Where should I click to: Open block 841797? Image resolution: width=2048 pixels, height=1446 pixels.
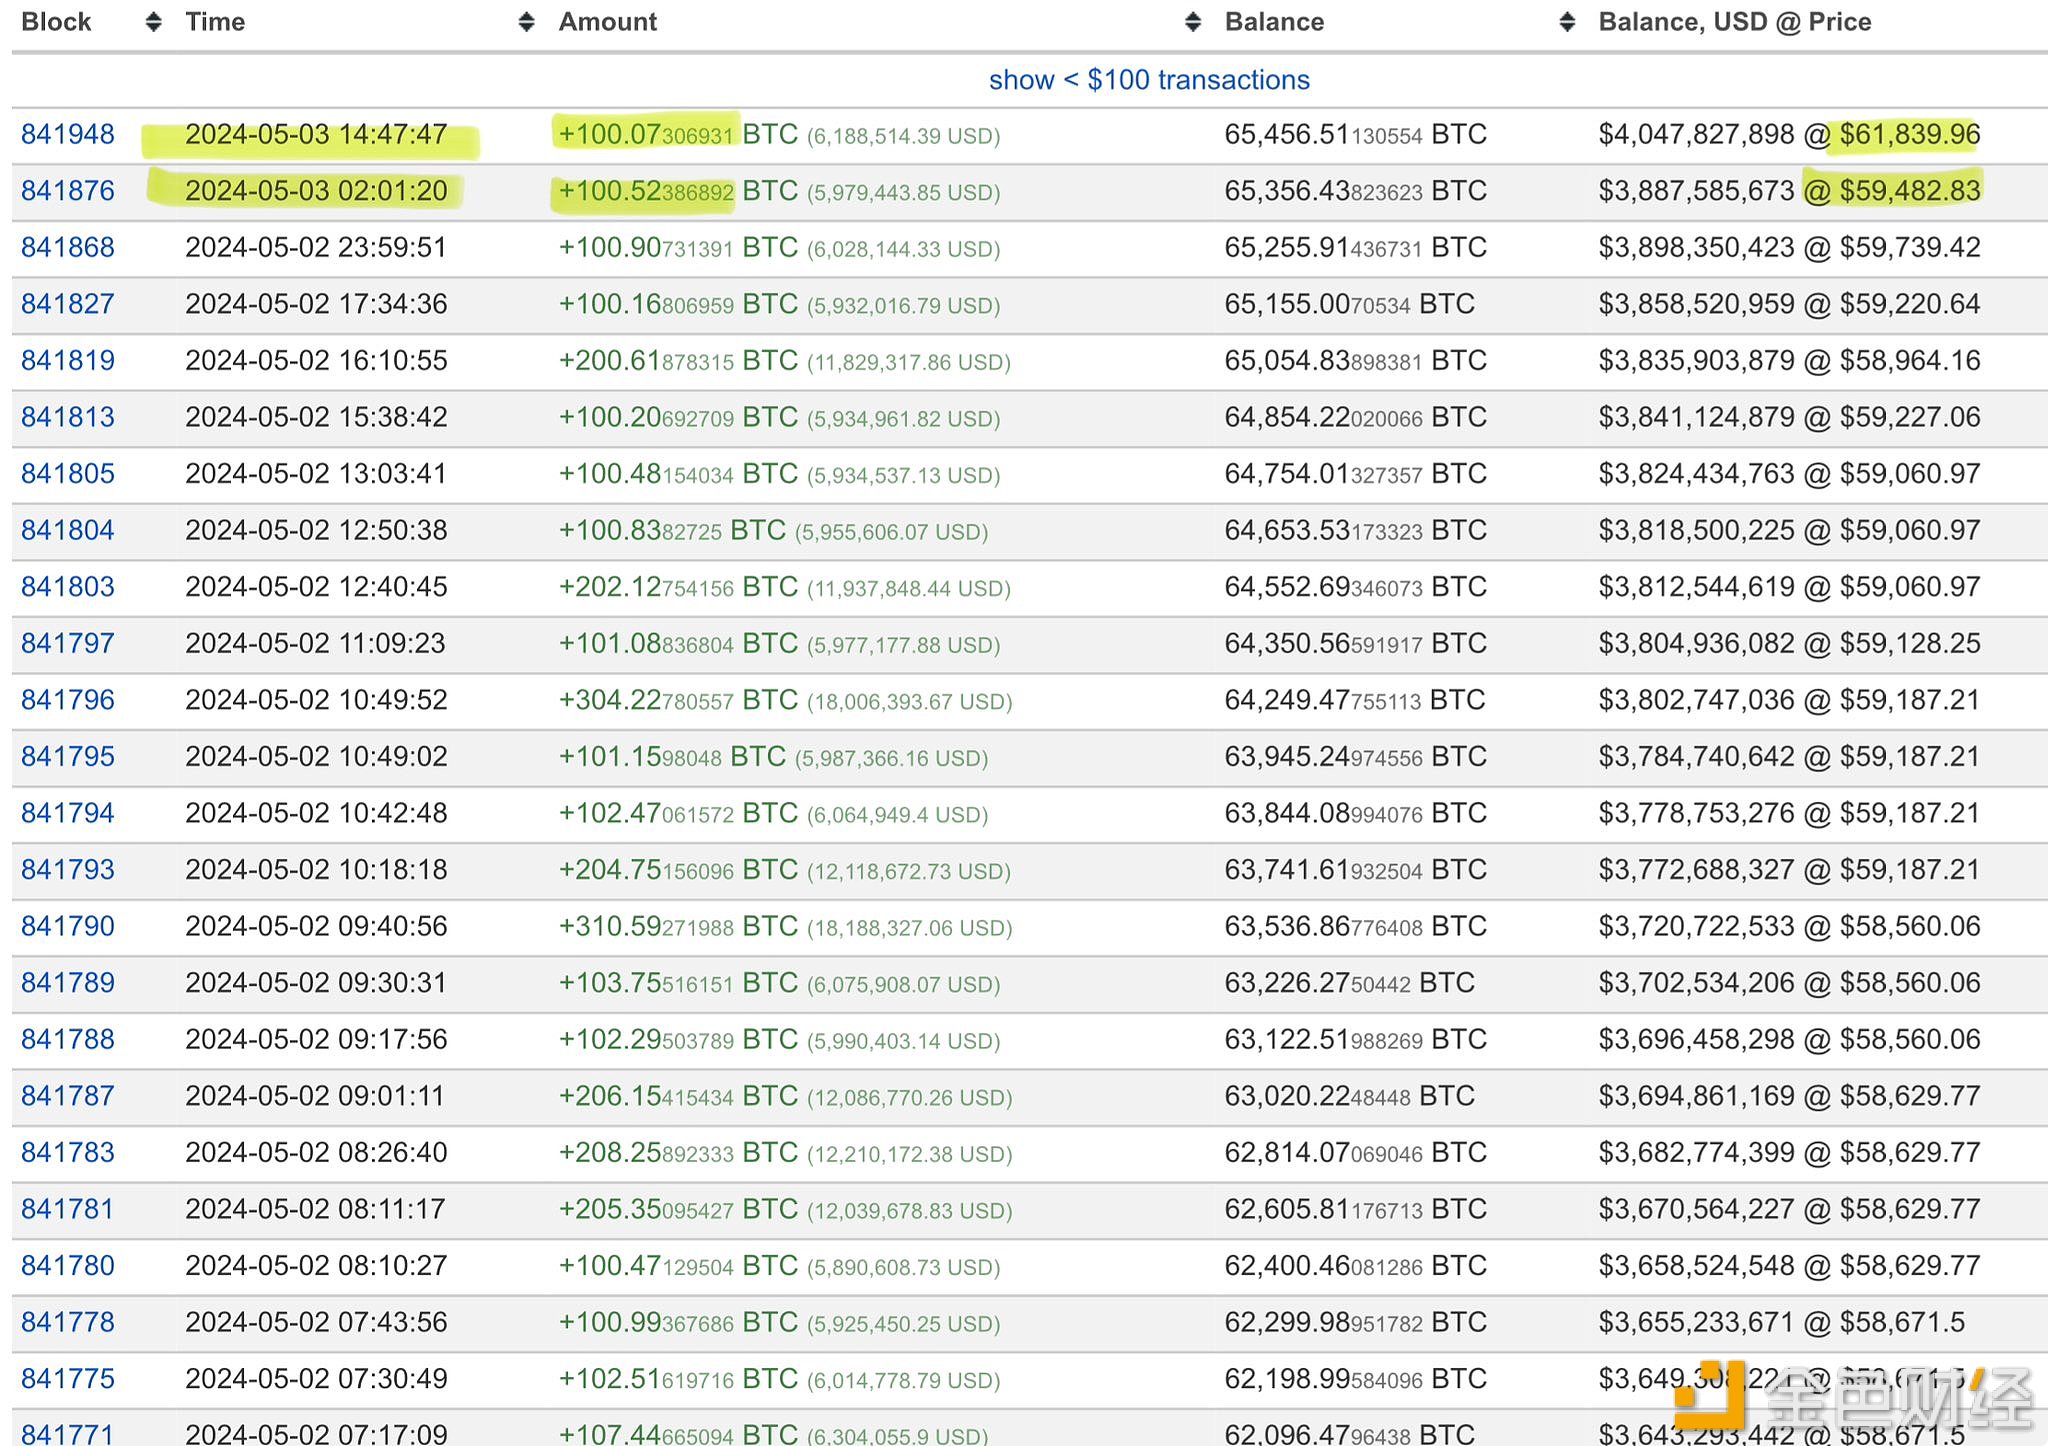68,643
